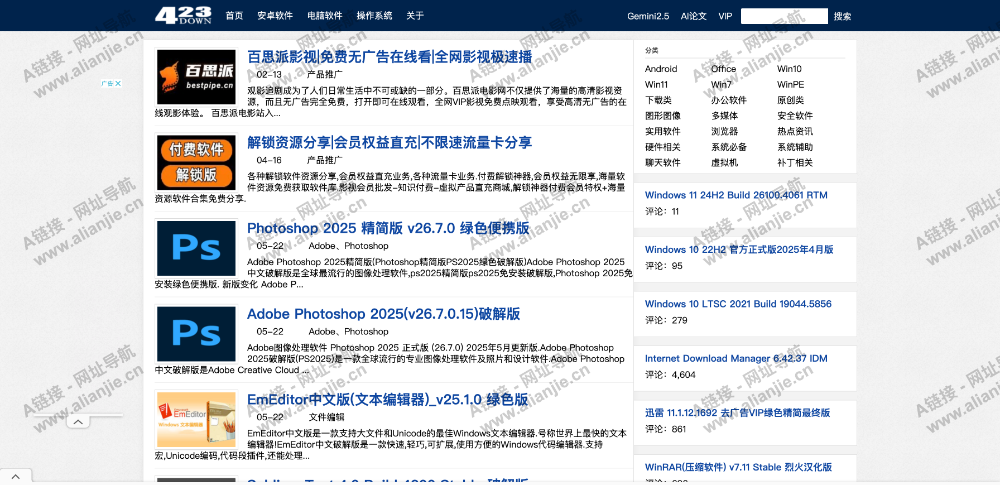Click the left ad collapse chevron

point(78,422)
